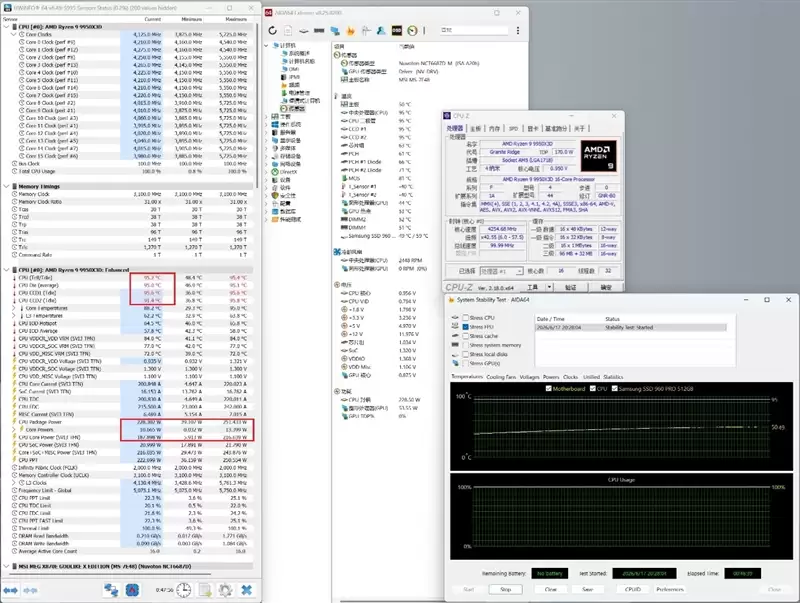
Task: Click HWiNFO blue left-right arrows expand icon
Action: tap(10, 590)
